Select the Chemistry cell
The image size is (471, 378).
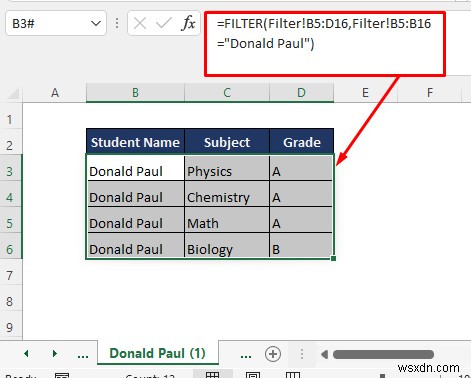[227, 194]
